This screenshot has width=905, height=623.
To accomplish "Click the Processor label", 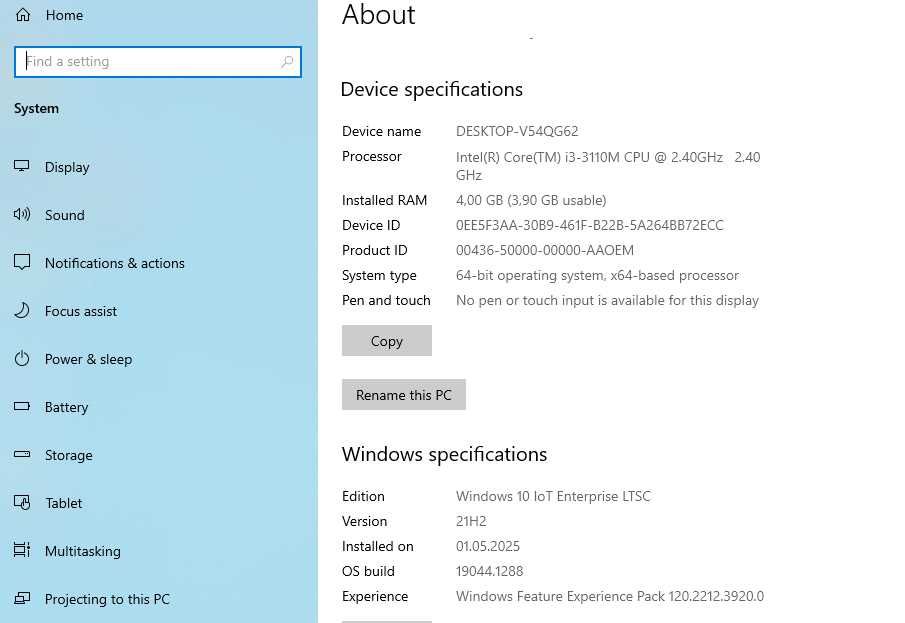I will tap(372, 156).
